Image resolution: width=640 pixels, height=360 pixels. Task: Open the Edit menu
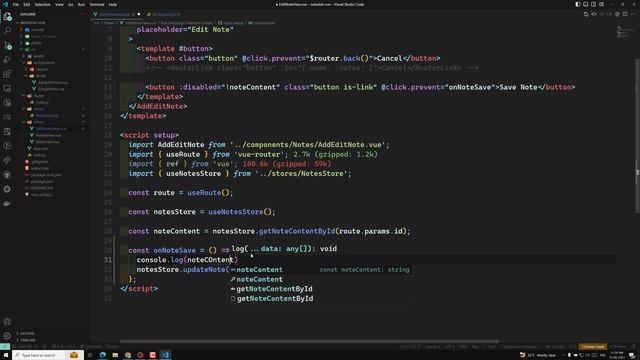pyautogui.click(x=27, y=4)
